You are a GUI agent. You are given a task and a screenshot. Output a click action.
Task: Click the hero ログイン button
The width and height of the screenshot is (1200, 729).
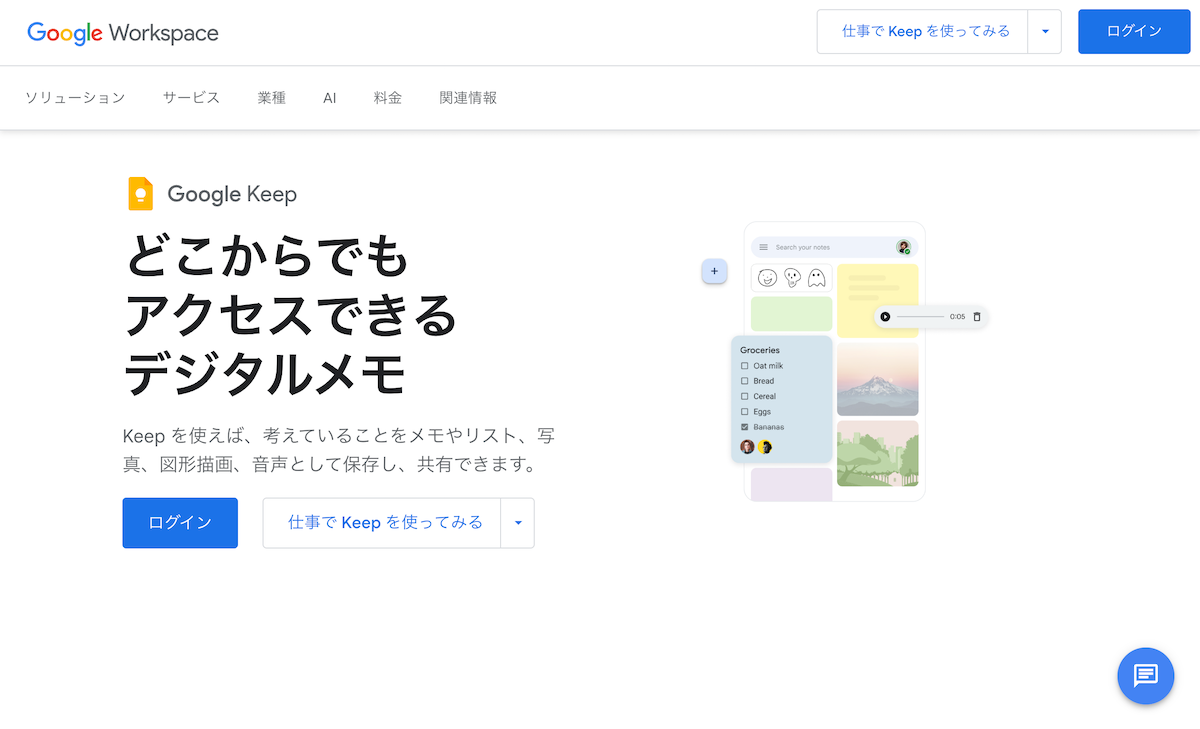(180, 523)
